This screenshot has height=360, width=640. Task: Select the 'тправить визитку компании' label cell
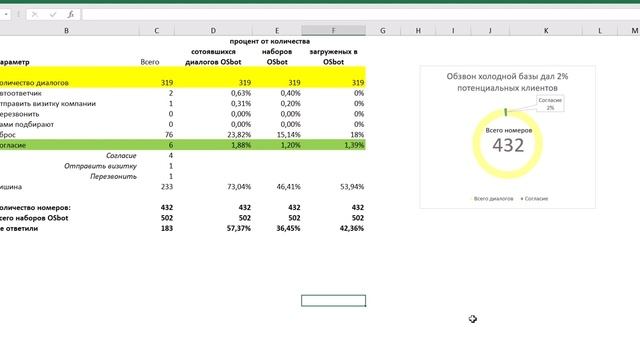(48, 104)
